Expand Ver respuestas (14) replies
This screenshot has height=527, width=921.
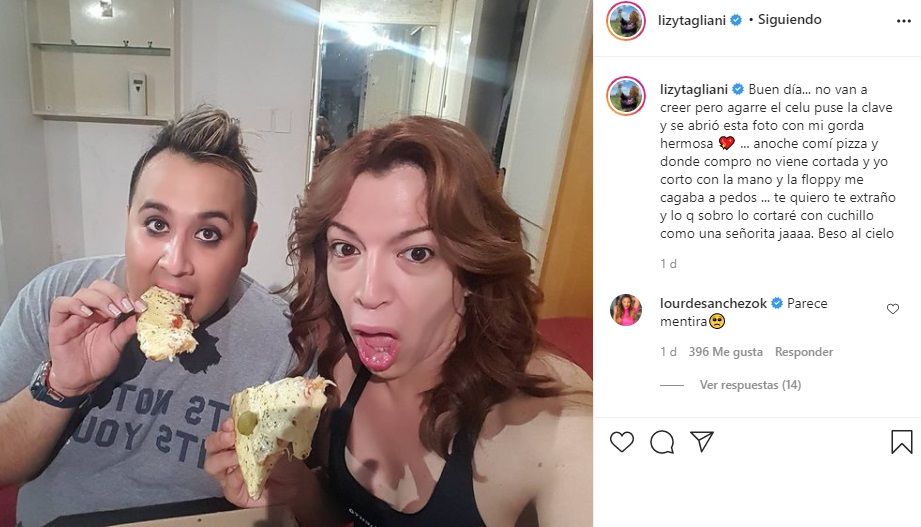[750, 385]
